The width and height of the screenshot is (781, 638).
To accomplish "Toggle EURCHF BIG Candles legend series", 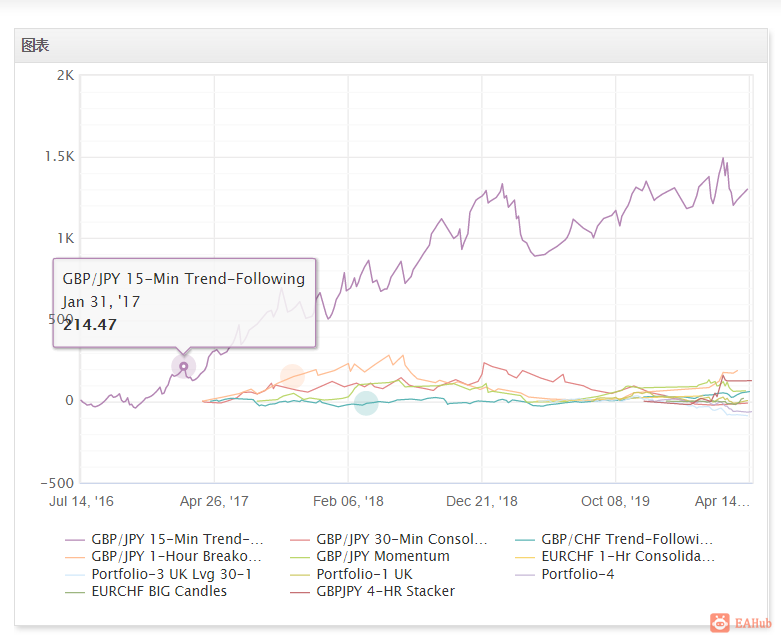I will coord(146,591).
